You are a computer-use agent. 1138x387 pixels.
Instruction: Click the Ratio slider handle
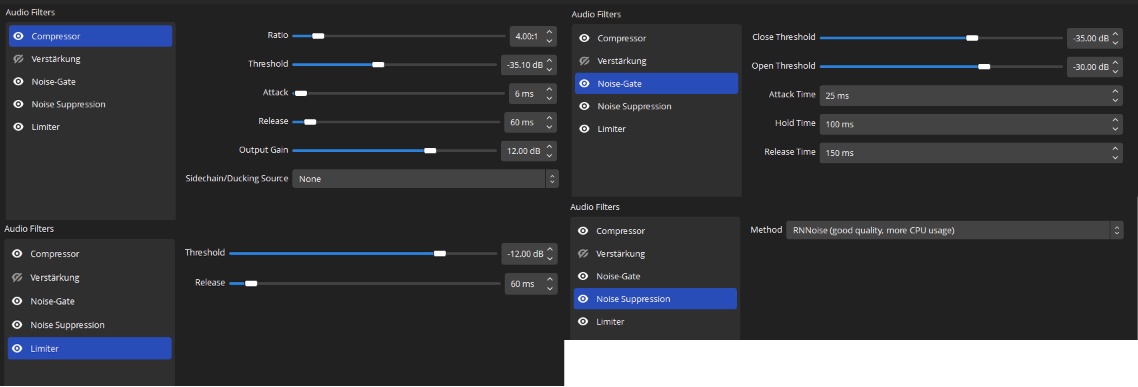pyautogui.click(x=317, y=36)
